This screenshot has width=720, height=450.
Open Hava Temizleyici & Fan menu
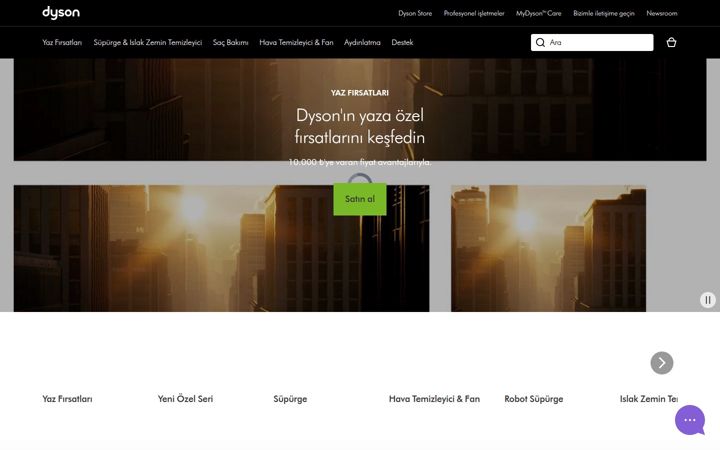click(296, 42)
